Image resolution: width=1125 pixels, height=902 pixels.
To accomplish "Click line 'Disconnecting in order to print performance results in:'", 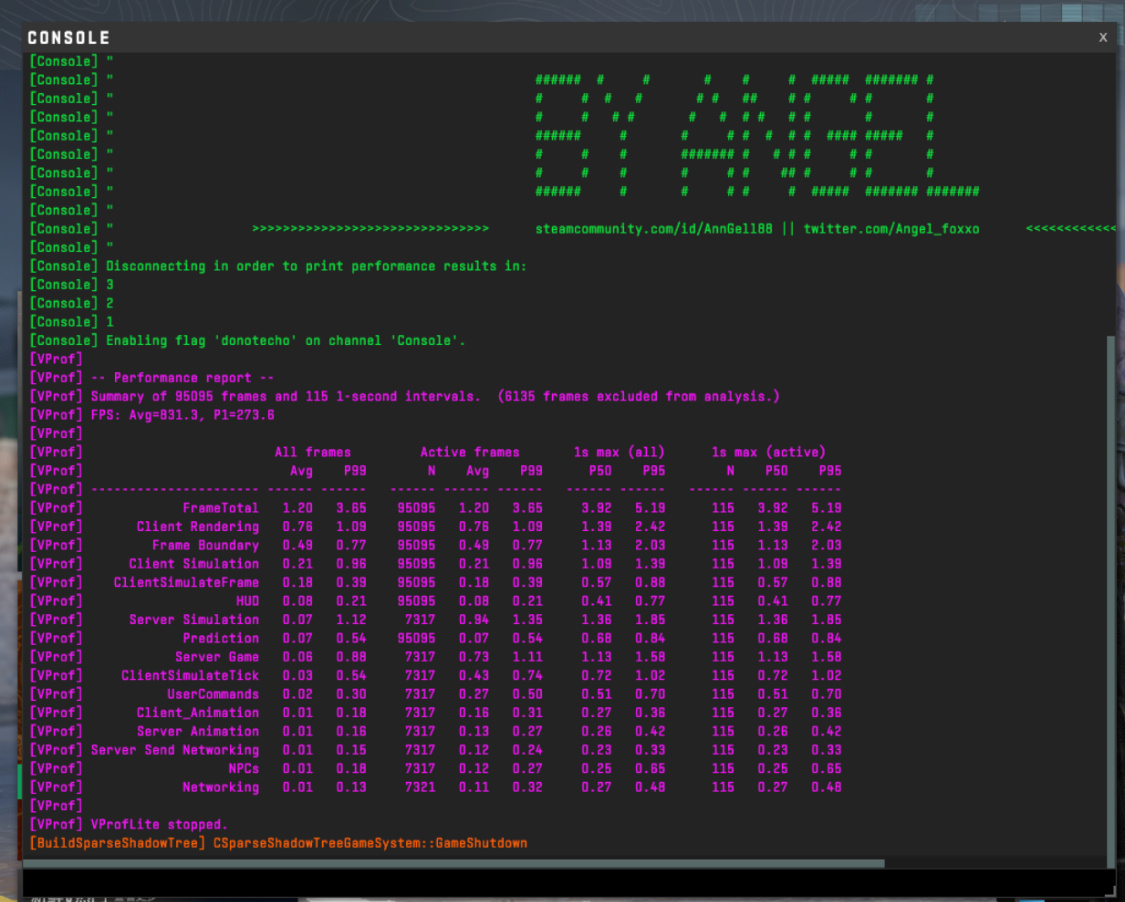I will (x=278, y=266).
